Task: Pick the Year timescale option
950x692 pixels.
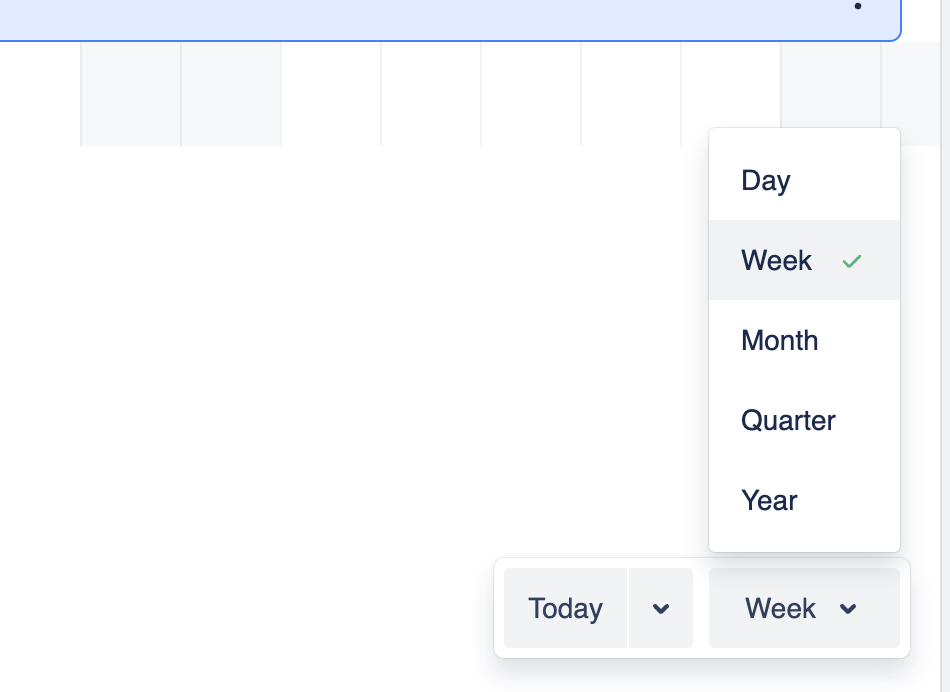Action: 769,501
